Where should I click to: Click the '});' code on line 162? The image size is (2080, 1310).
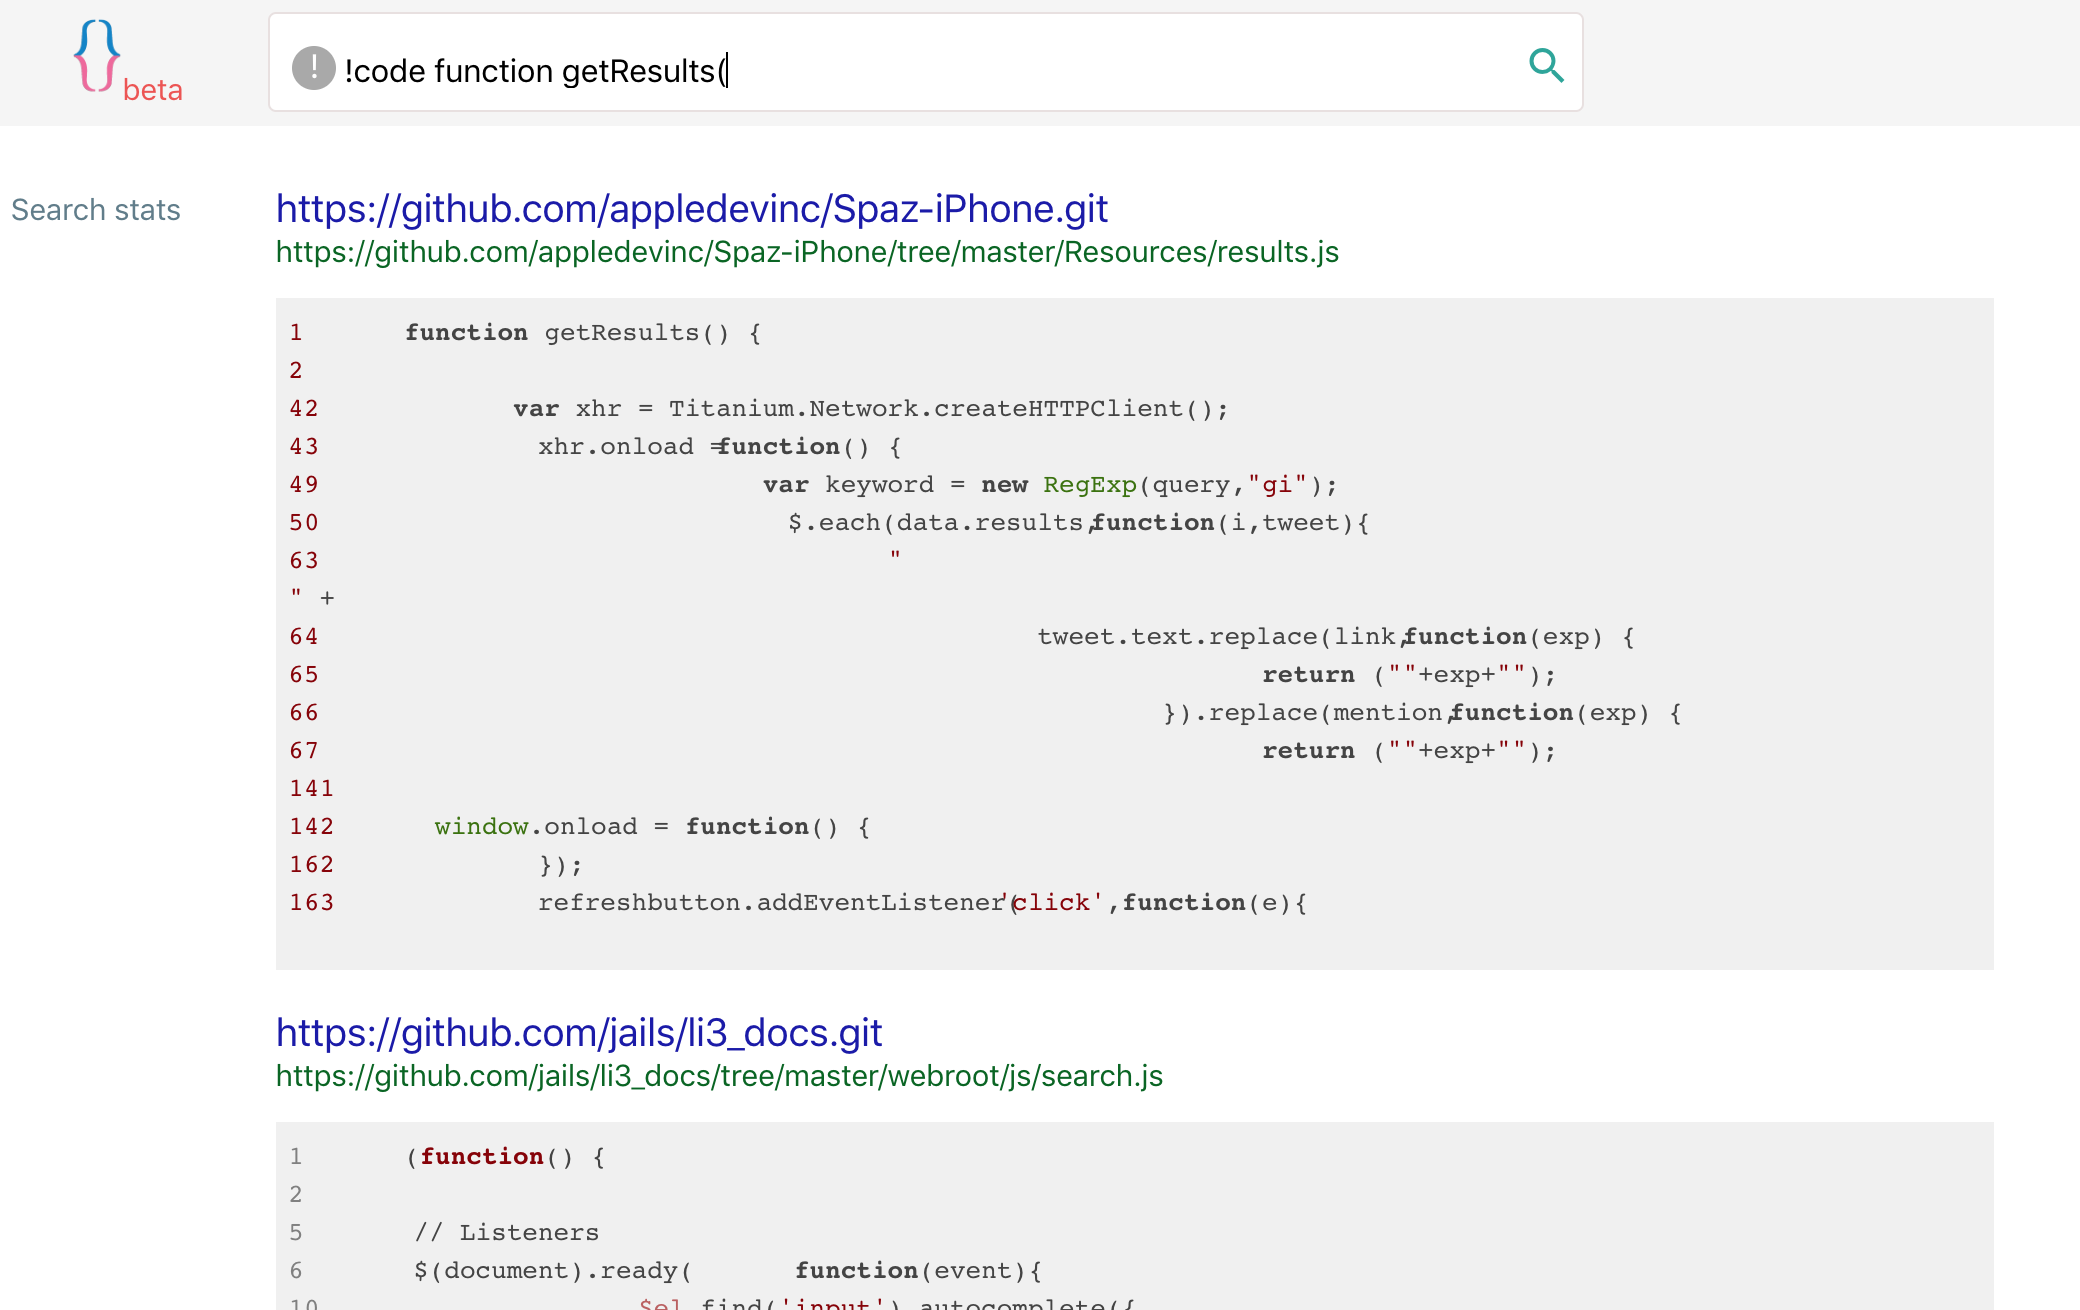pyautogui.click(x=561, y=865)
